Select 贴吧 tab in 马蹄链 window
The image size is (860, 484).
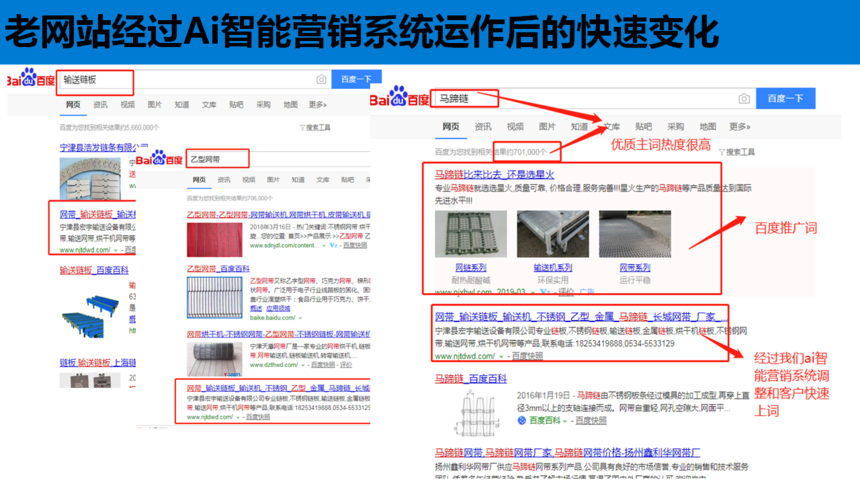[x=643, y=127]
